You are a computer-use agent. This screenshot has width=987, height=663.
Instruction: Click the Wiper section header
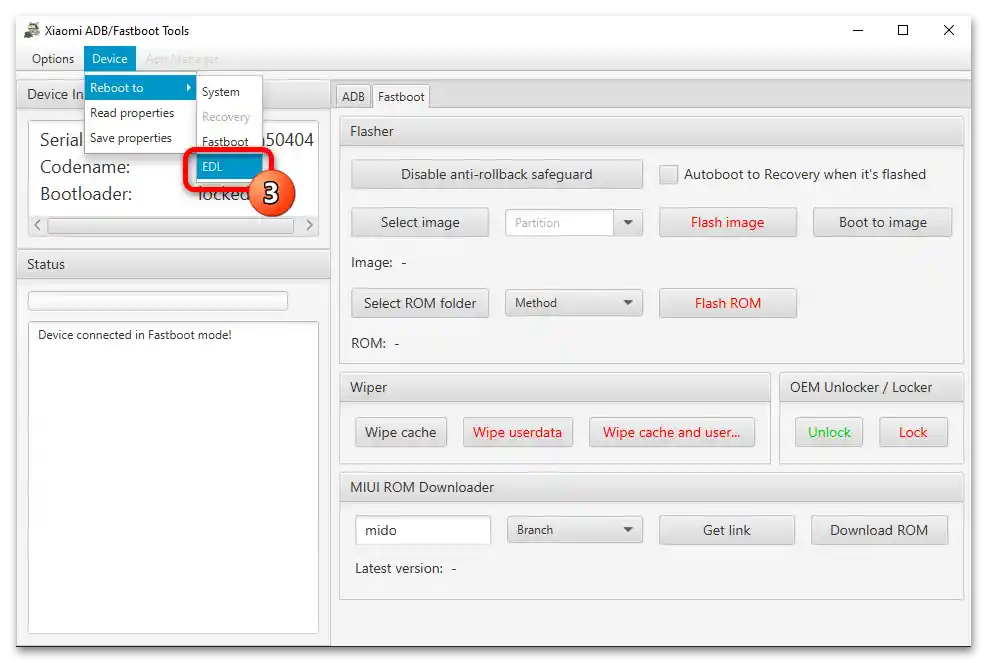point(555,387)
